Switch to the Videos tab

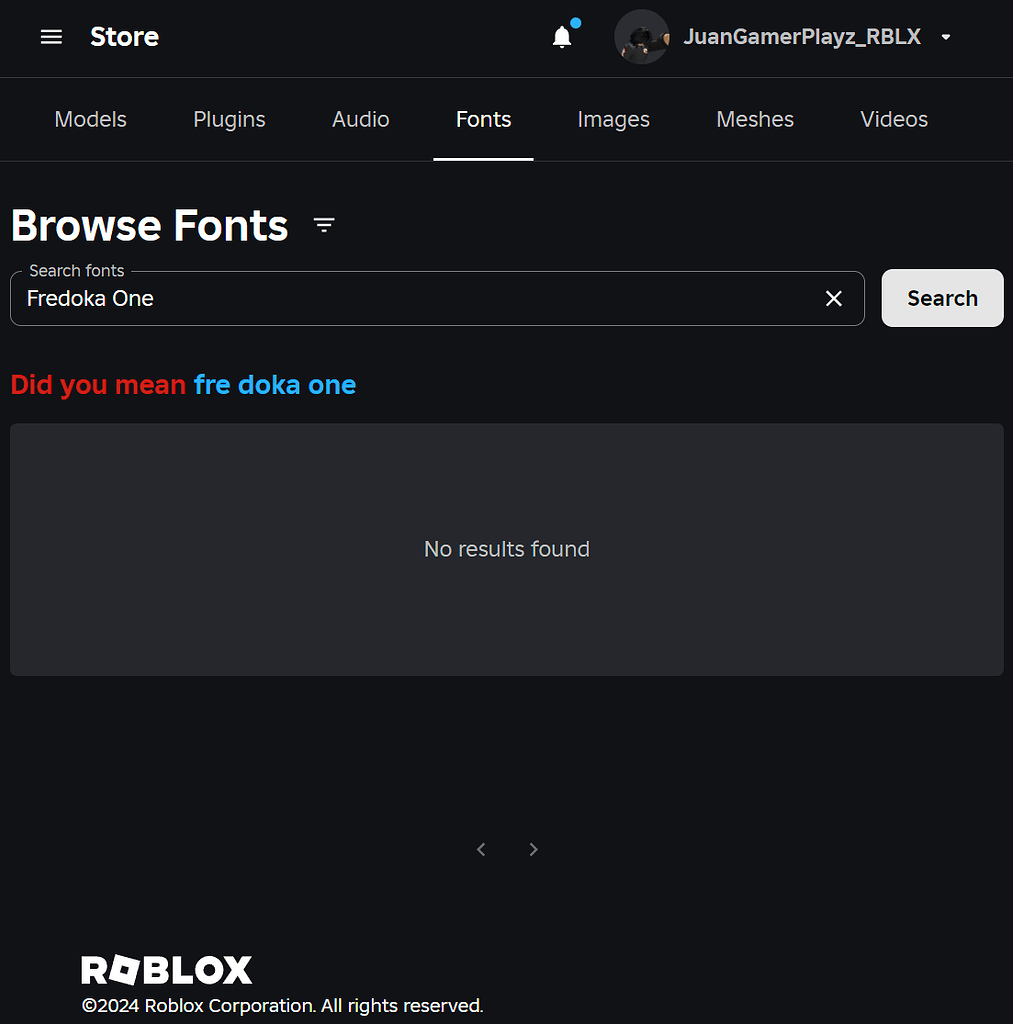pos(893,119)
